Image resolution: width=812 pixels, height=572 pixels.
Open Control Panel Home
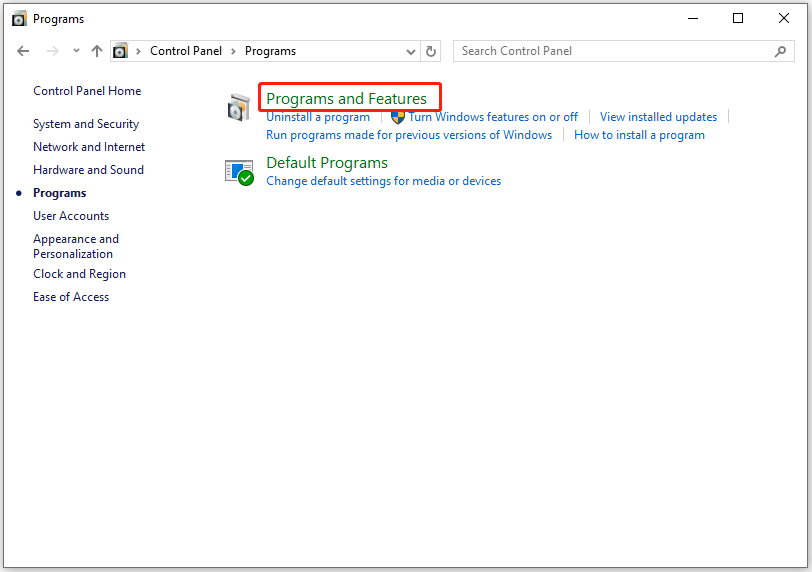click(87, 91)
